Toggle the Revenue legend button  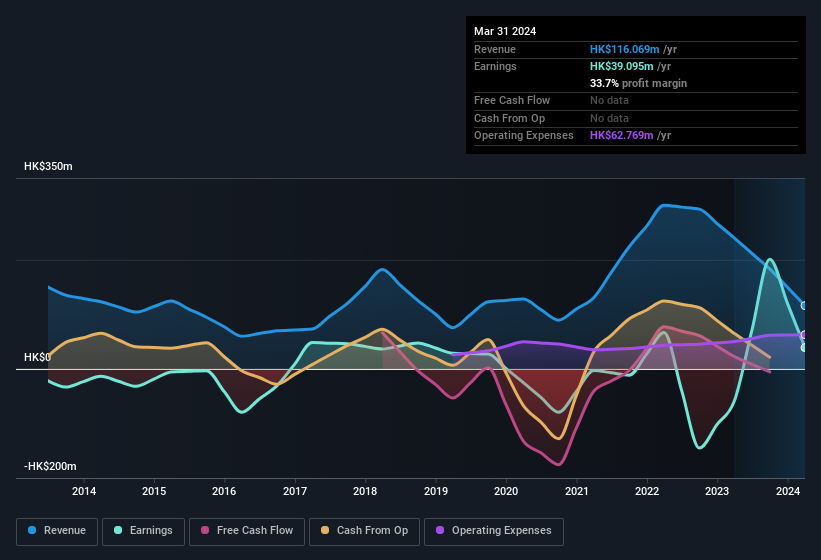click(x=57, y=531)
